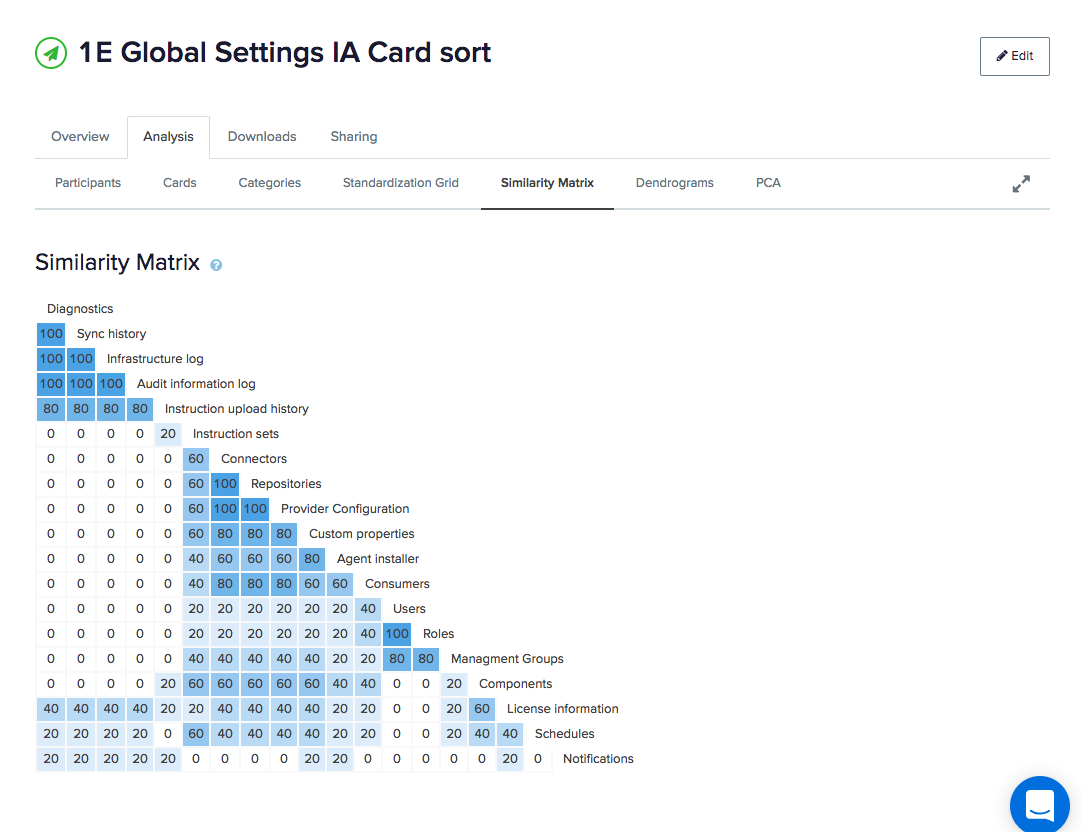Screen dimensions: 1082x832
Task: Select the Participants sub-tab
Action: point(88,183)
